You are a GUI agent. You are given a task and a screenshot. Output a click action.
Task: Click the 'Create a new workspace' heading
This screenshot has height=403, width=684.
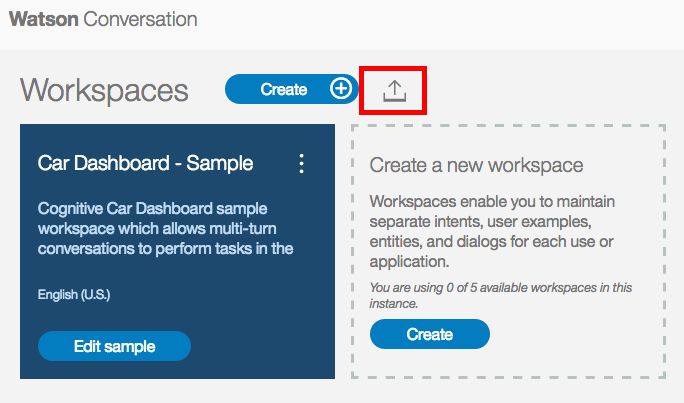[476, 165]
